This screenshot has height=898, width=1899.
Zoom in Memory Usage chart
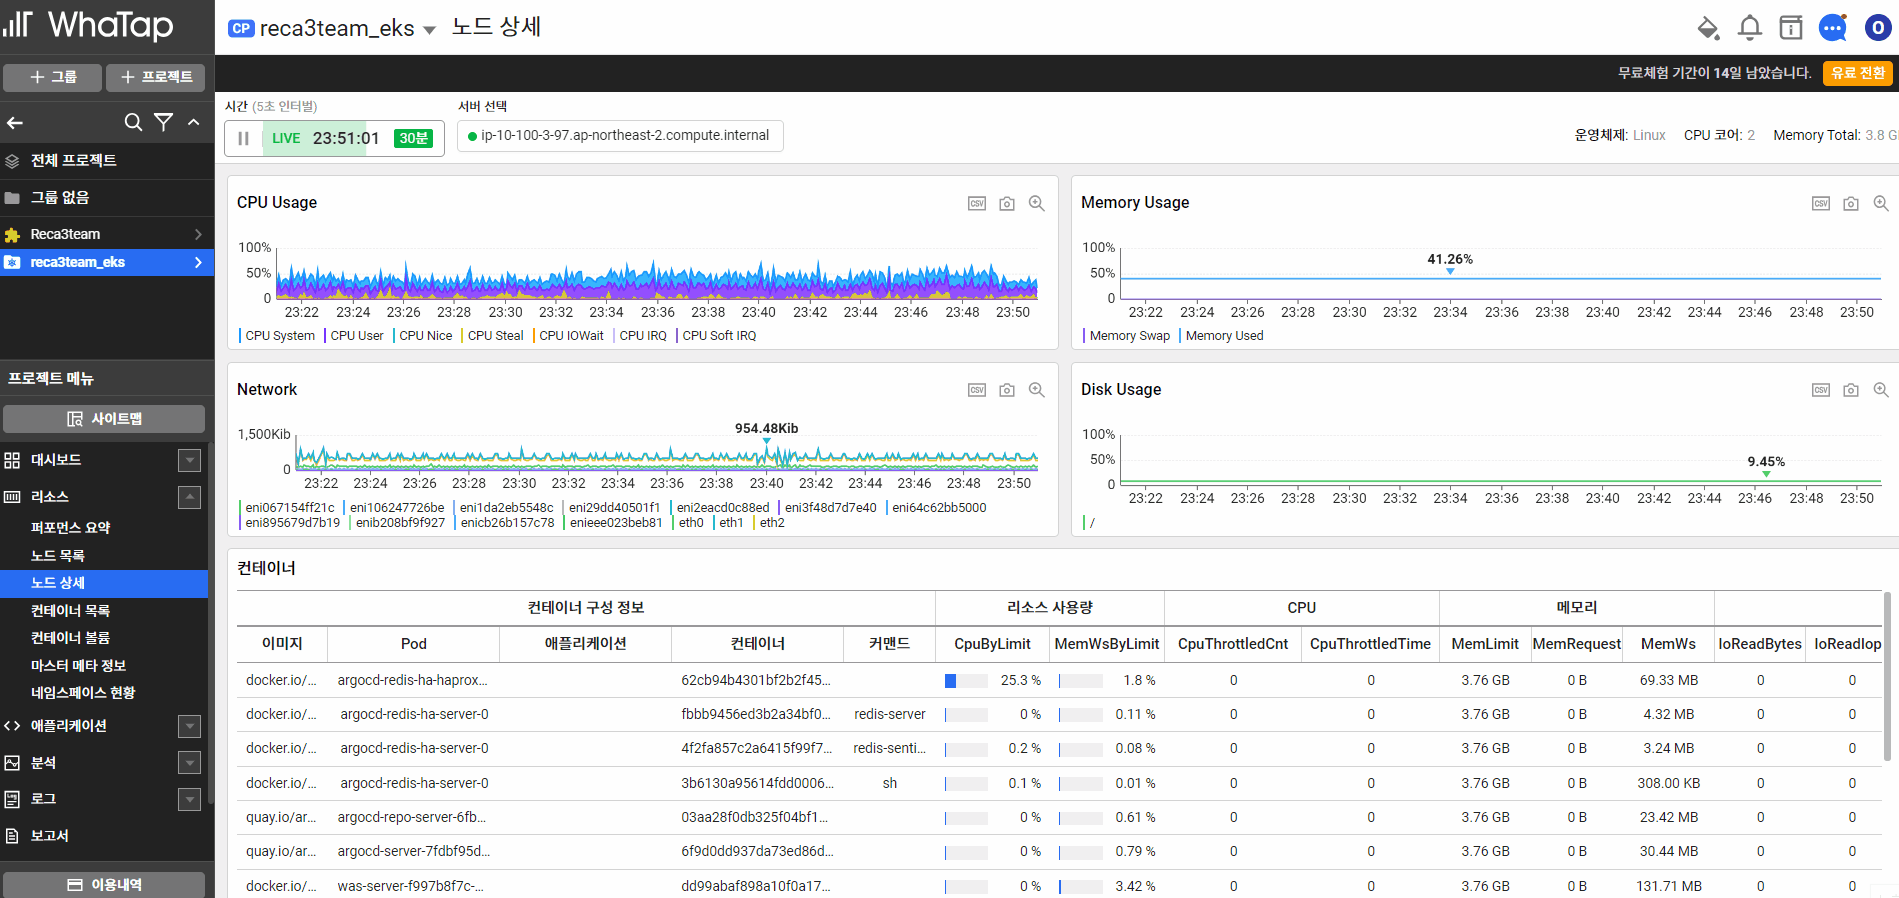coord(1881,203)
